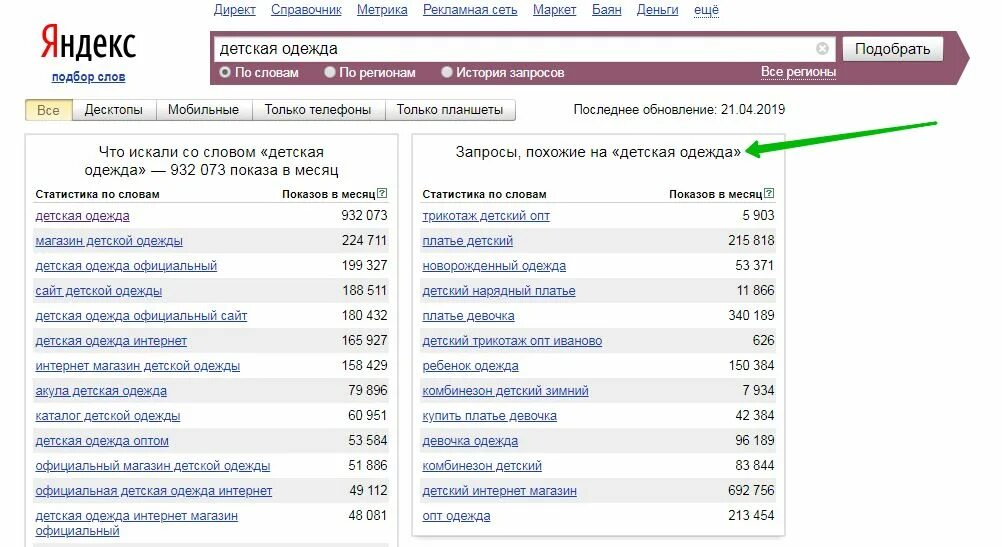The width and height of the screenshot is (1002, 547).
Task: Click the 'платье детский' similar query link
Action: (x=468, y=241)
